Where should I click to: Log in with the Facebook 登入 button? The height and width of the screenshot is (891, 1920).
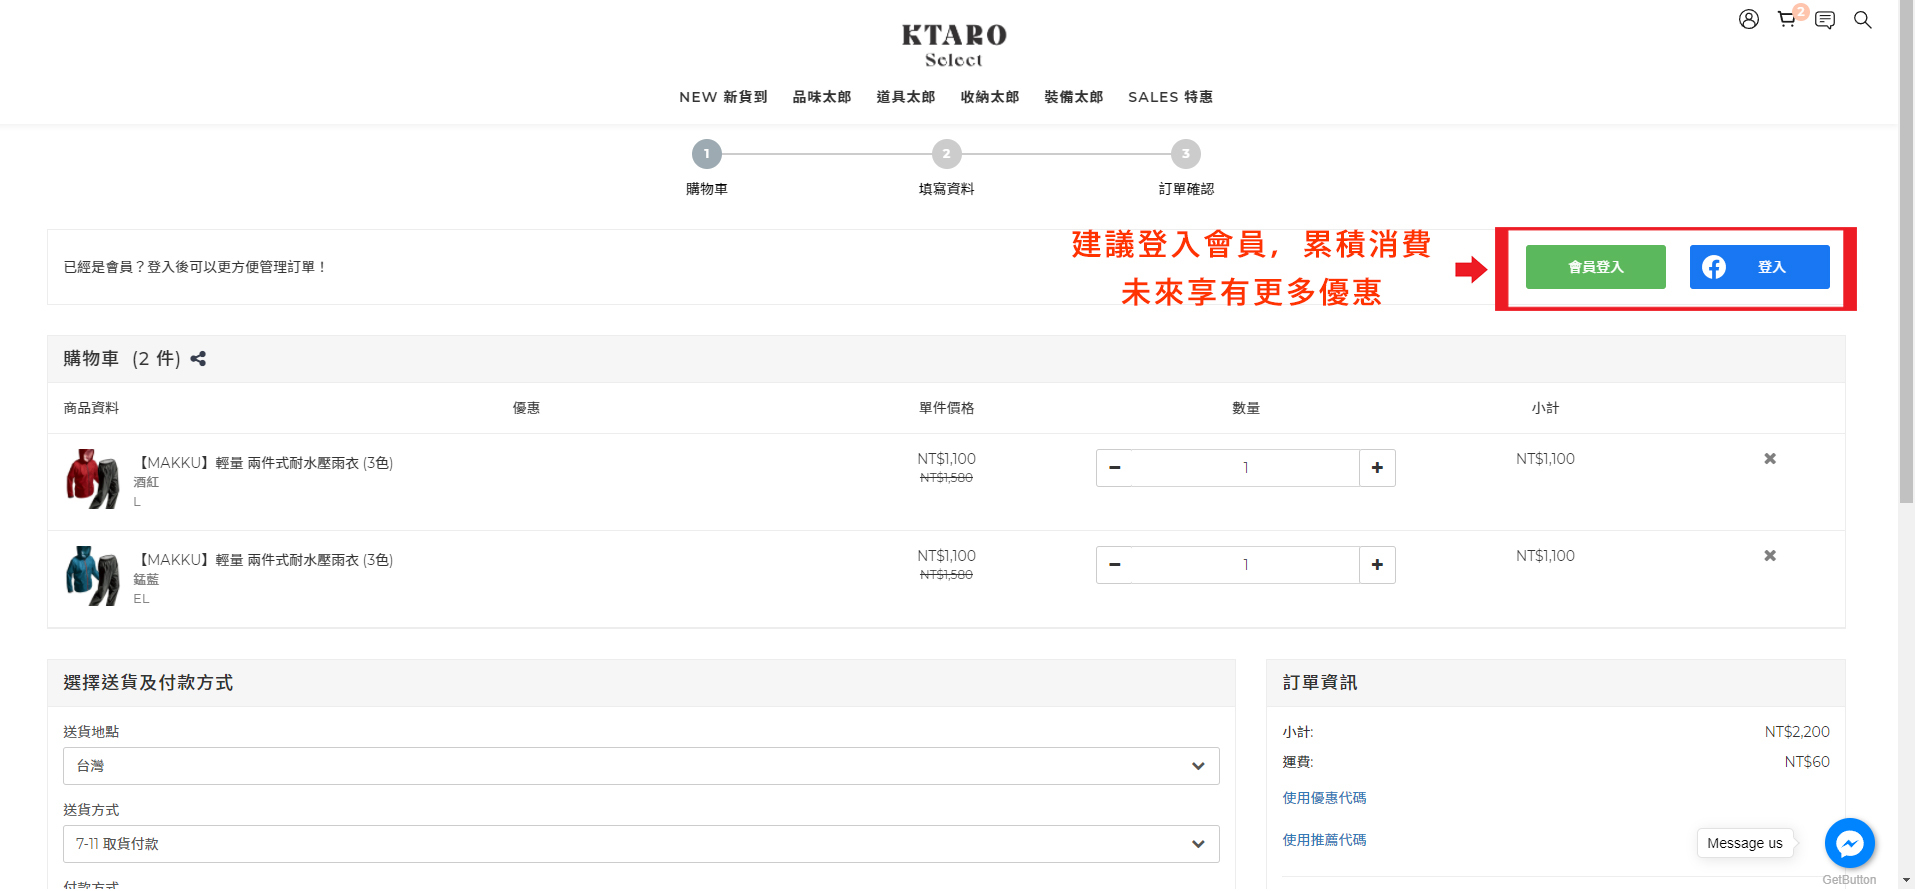[1759, 267]
